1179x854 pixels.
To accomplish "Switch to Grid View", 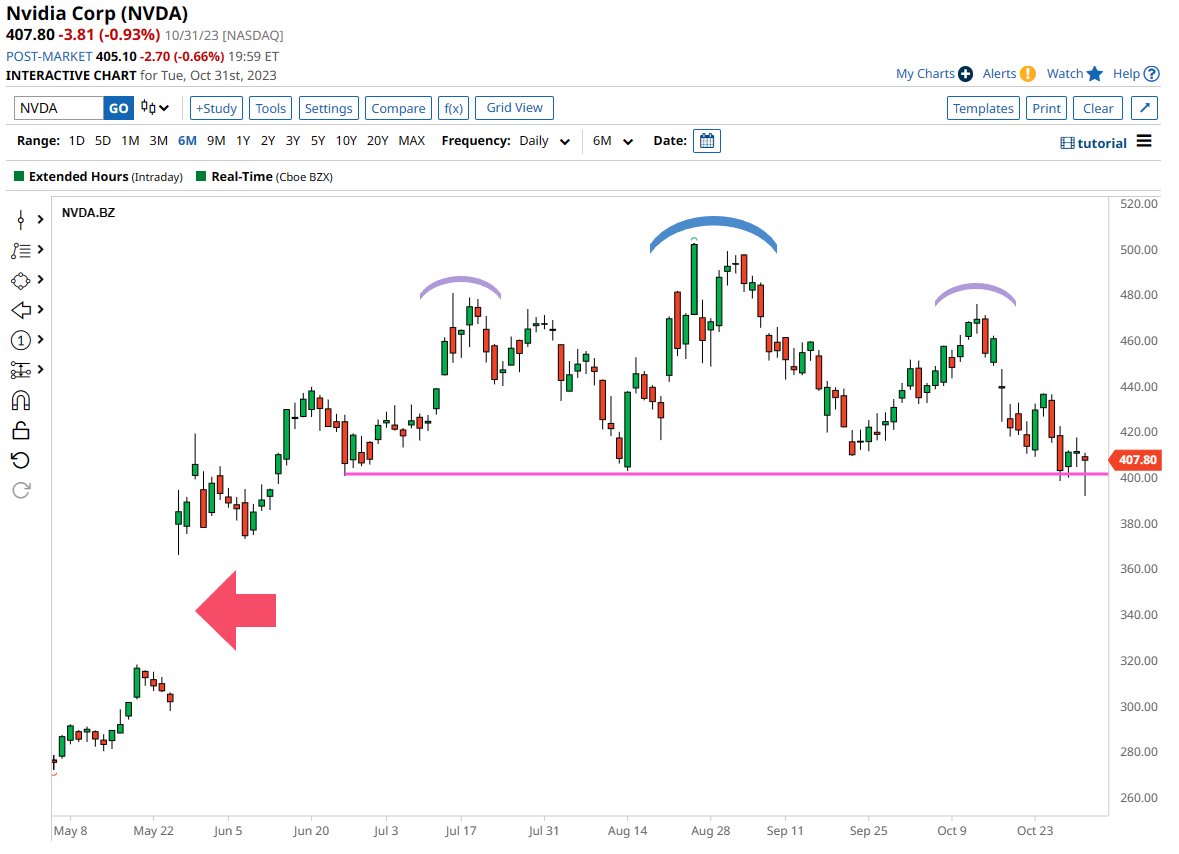I will 514,108.
